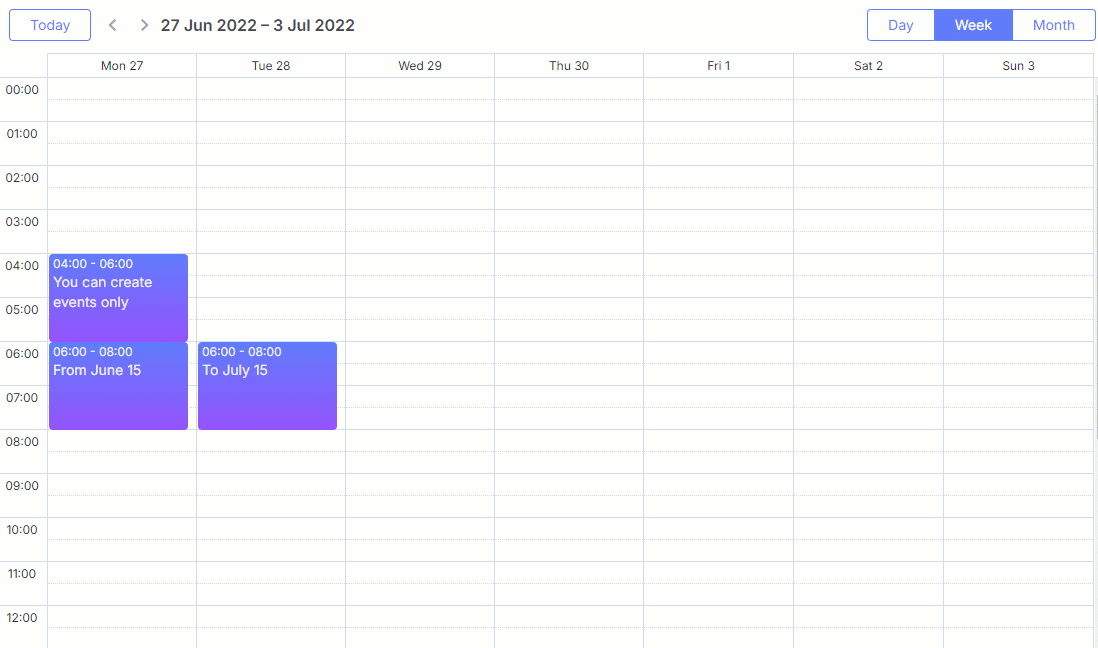Viewport: 1098px width, 648px height.
Task: Click the 00:00 time label
Action: click(22, 90)
